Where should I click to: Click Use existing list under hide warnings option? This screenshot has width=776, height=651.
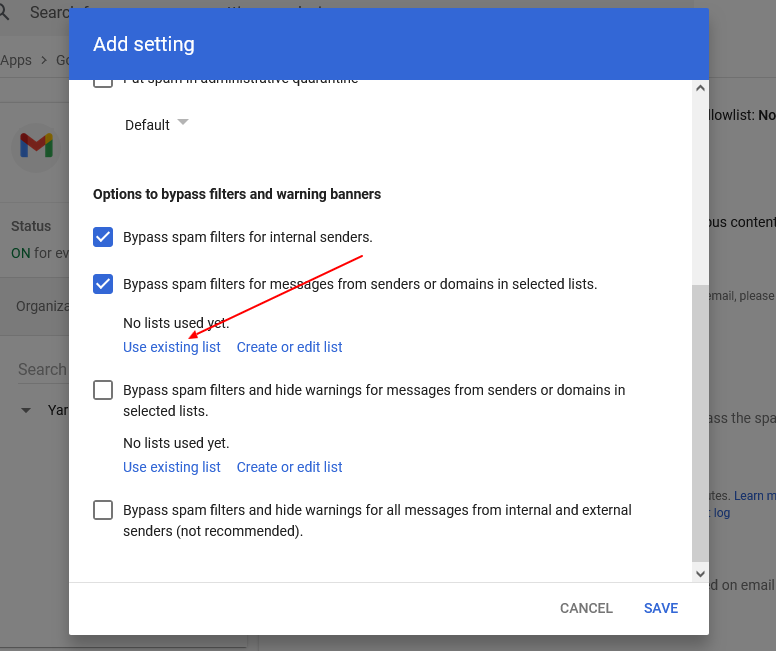coord(172,467)
